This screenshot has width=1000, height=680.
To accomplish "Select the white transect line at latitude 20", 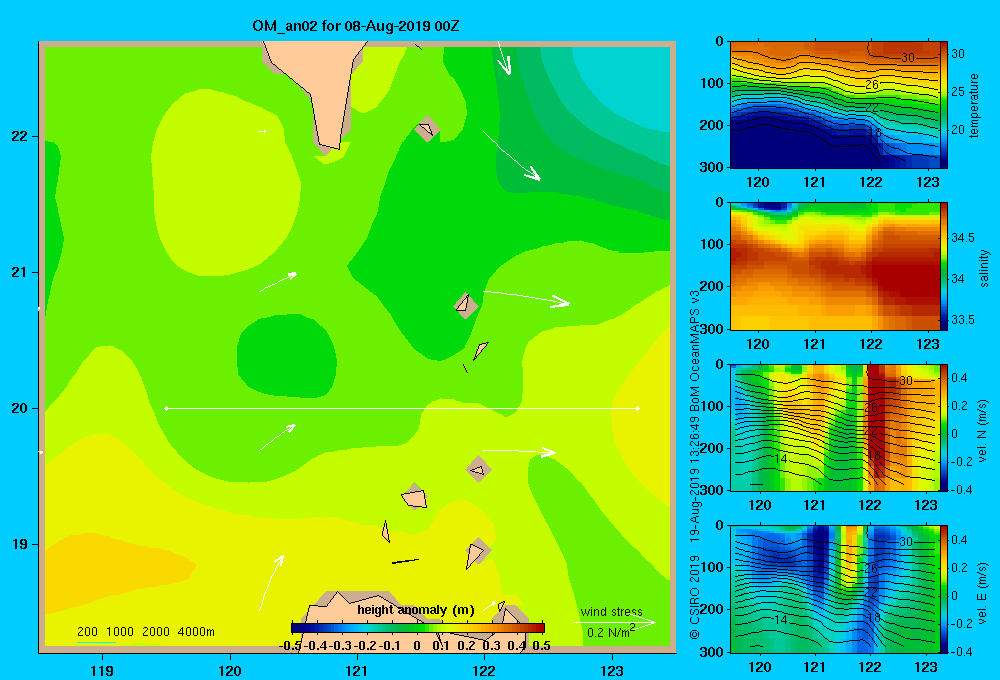I will point(402,408).
